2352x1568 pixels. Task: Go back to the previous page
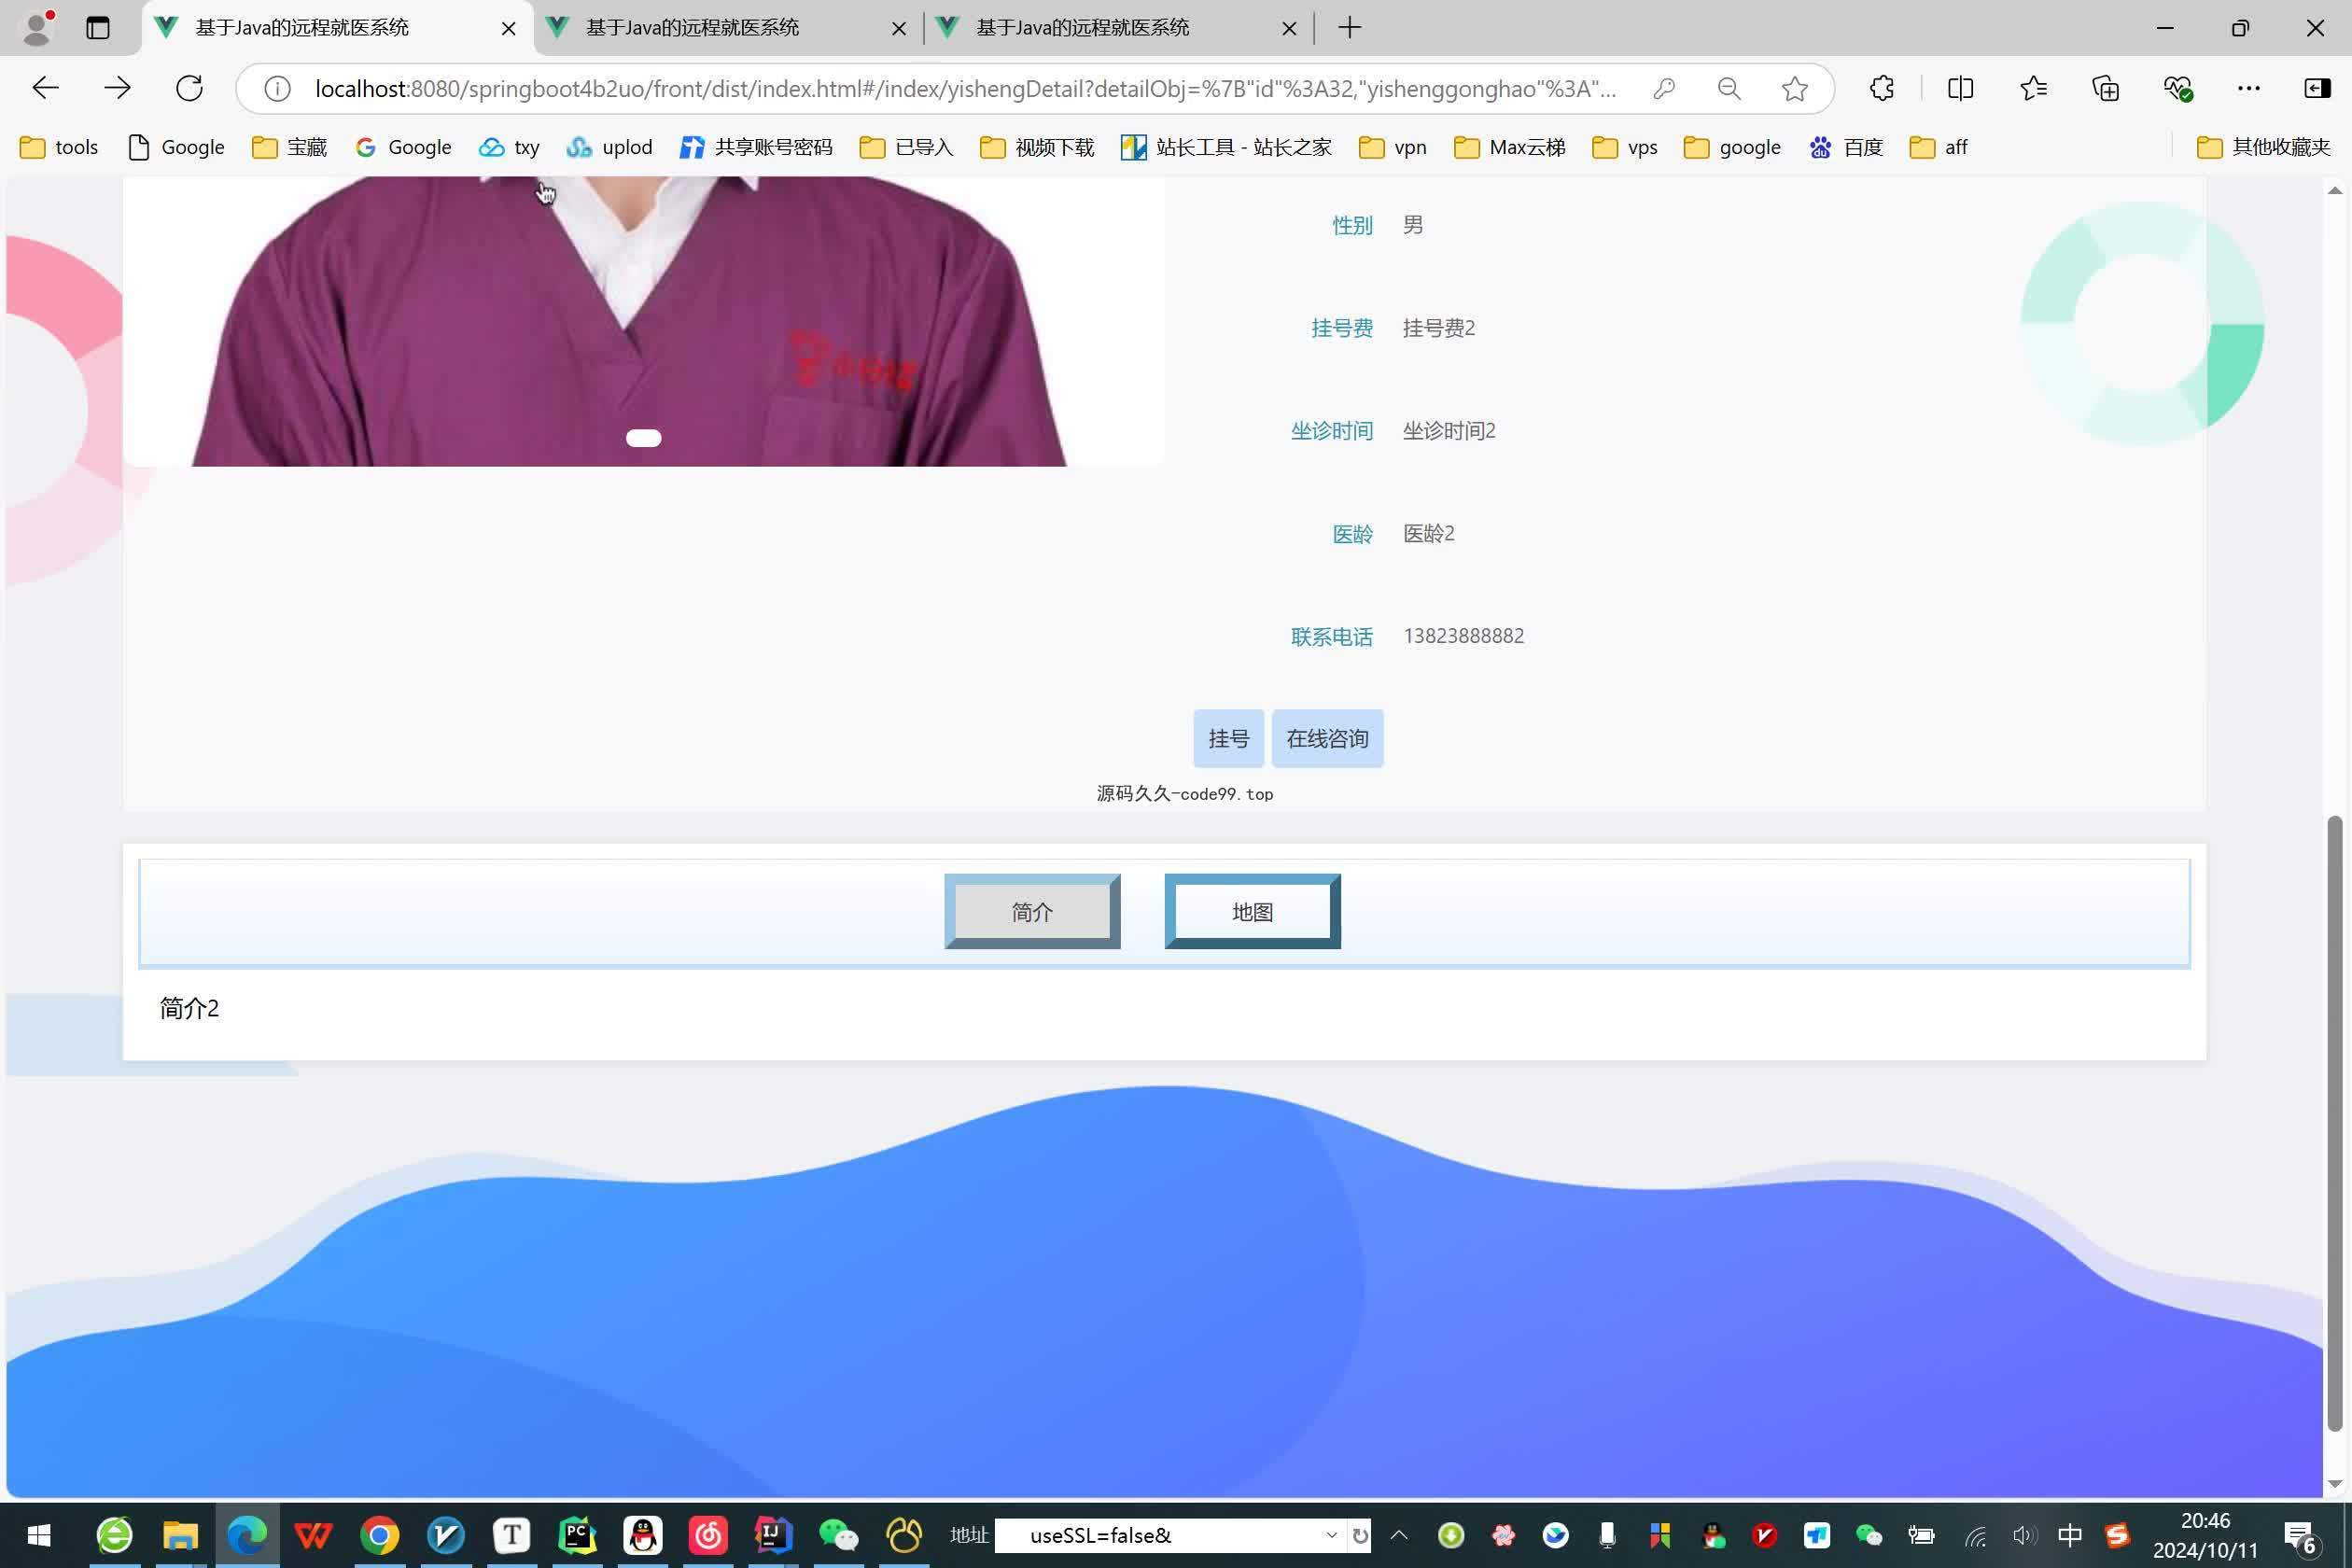[46, 88]
